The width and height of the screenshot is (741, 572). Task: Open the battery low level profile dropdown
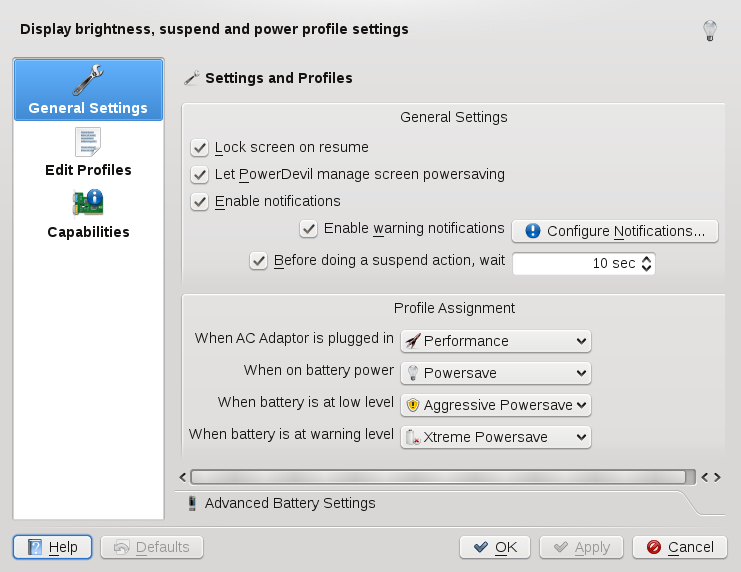pyautogui.click(x=496, y=405)
